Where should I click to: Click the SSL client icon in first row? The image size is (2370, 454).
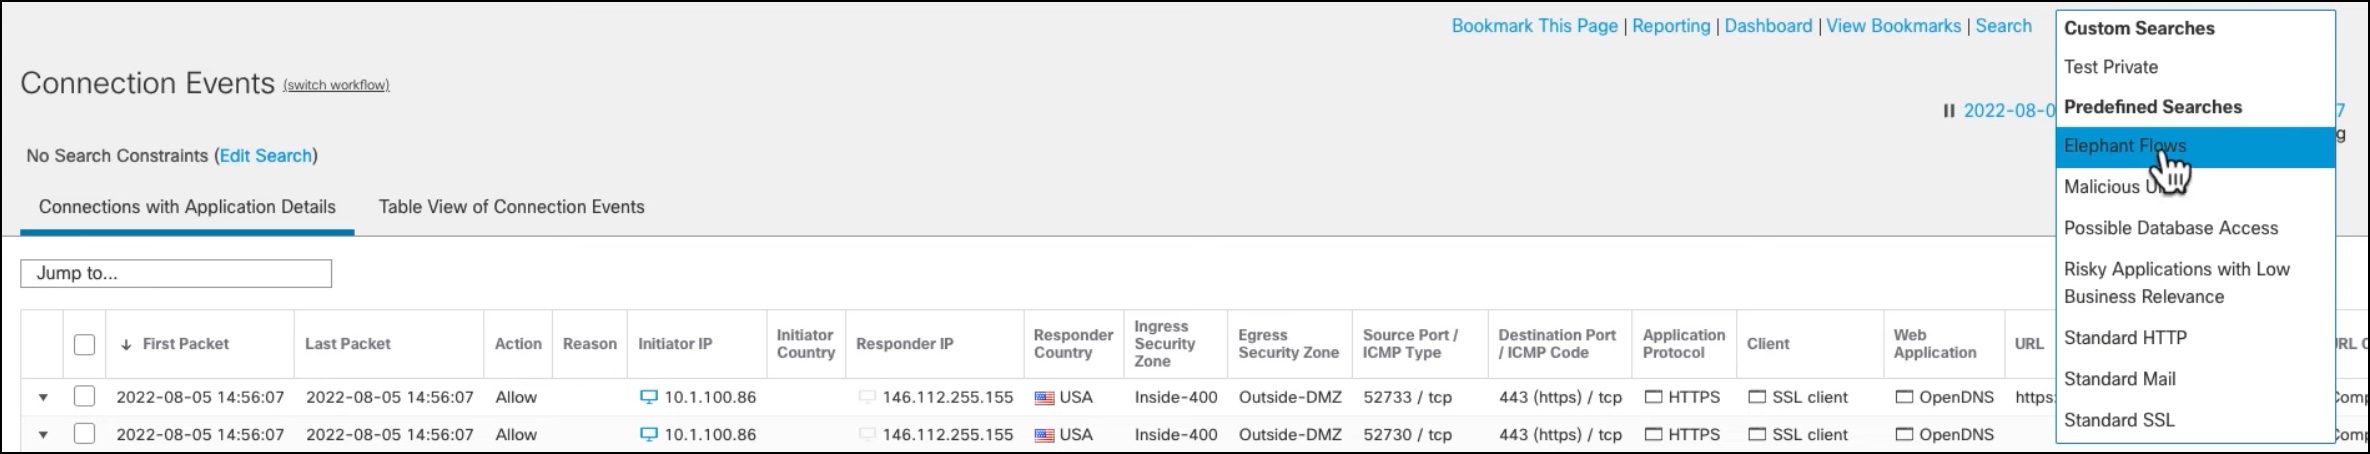pos(1756,397)
